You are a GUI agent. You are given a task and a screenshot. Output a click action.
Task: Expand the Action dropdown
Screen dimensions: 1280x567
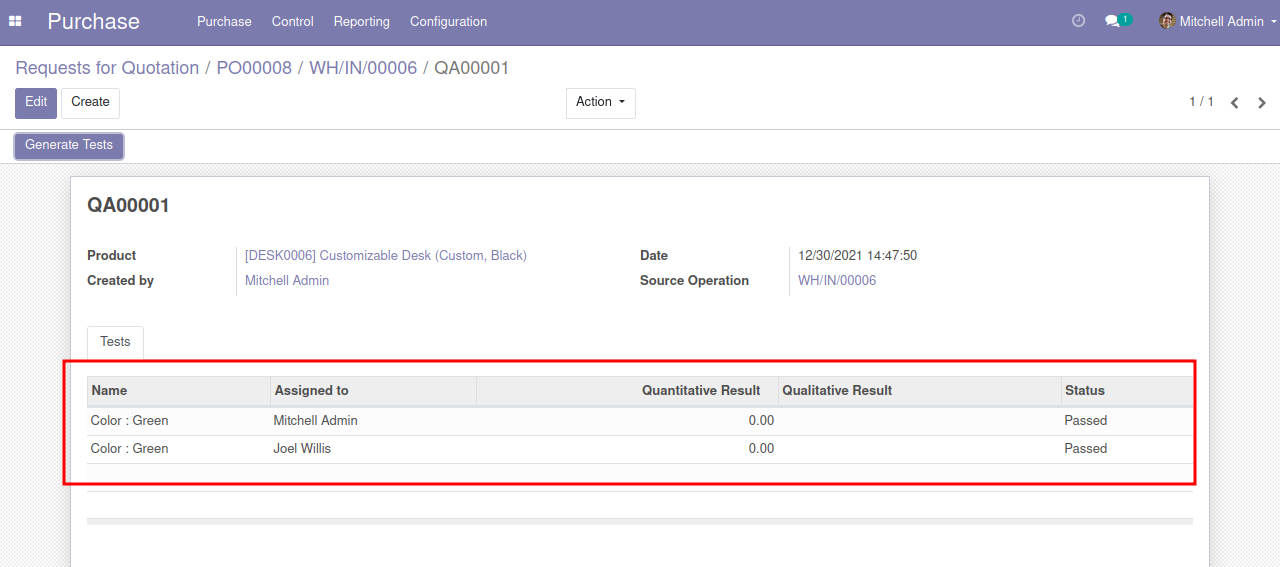click(601, 103)
